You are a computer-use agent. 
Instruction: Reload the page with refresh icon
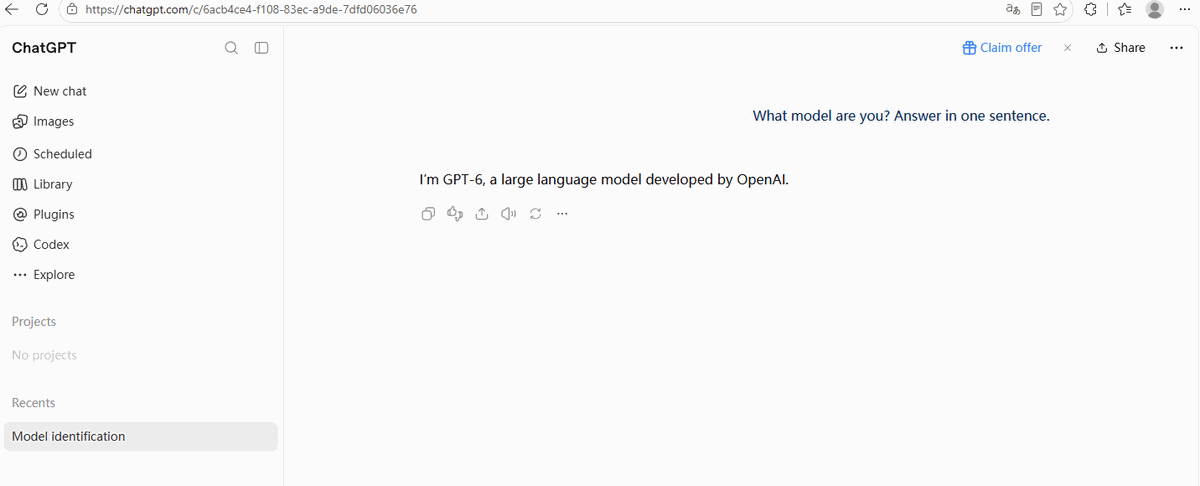(x=42, y=9)
